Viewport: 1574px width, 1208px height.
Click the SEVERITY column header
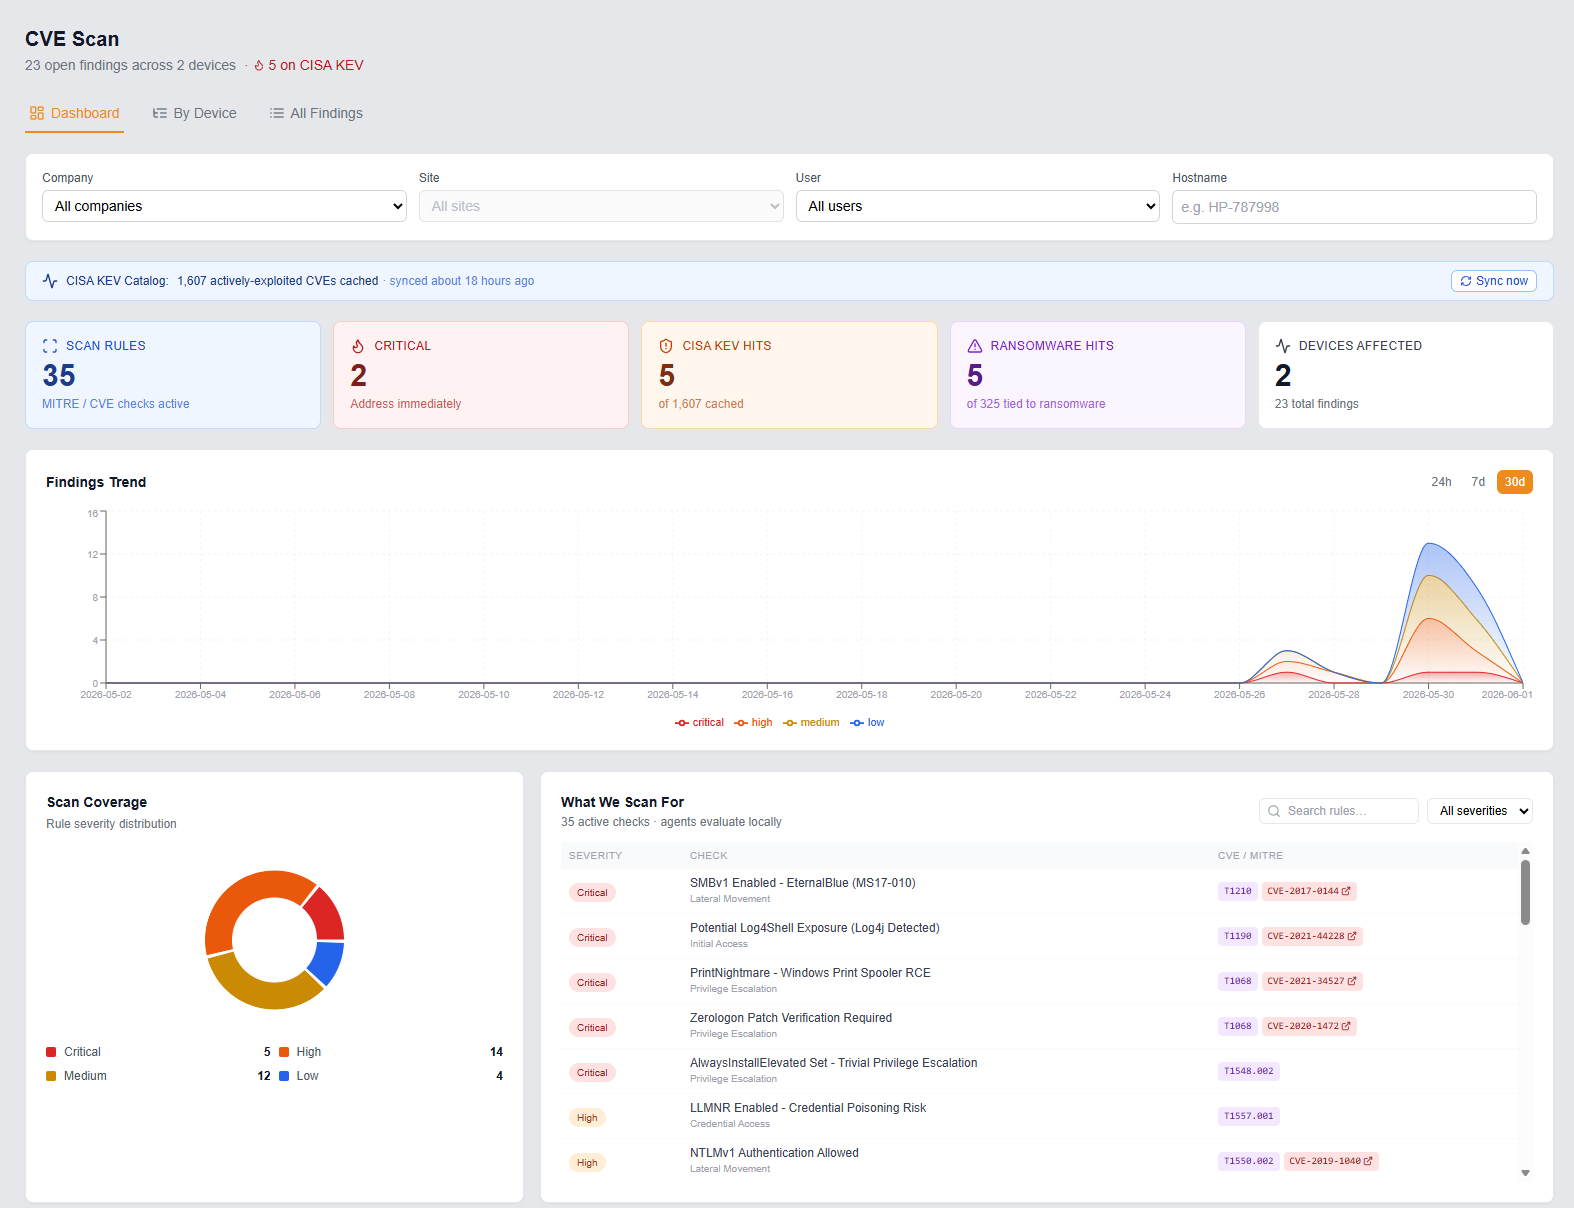pyautogui.click(x=595, y=856)
